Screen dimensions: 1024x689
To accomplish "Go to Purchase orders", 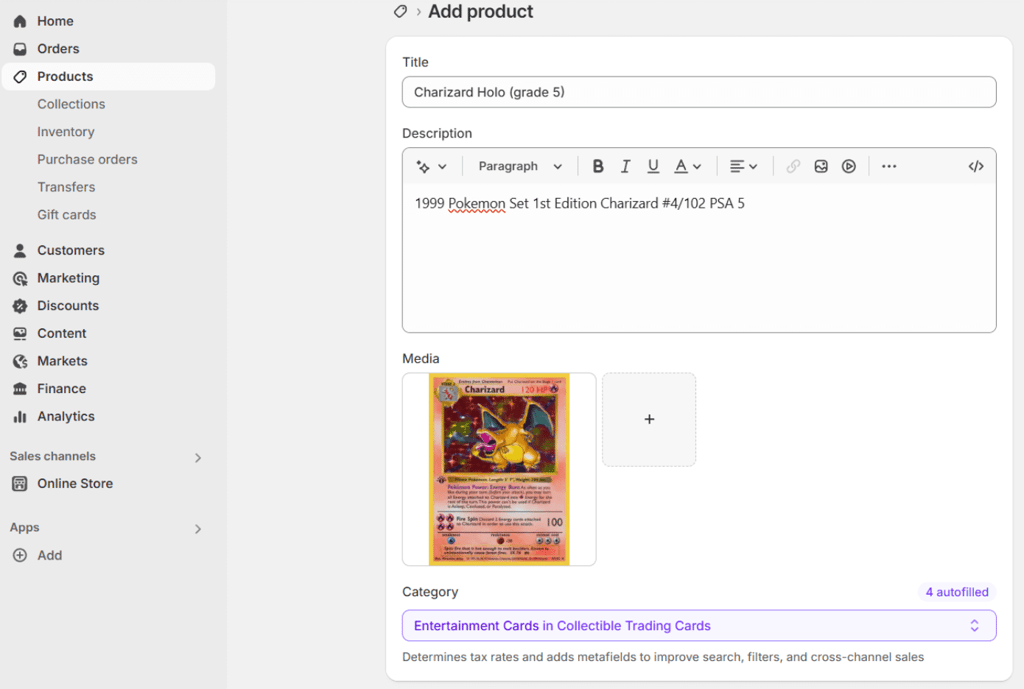I will pyautogui.click(x=88, y=159).
